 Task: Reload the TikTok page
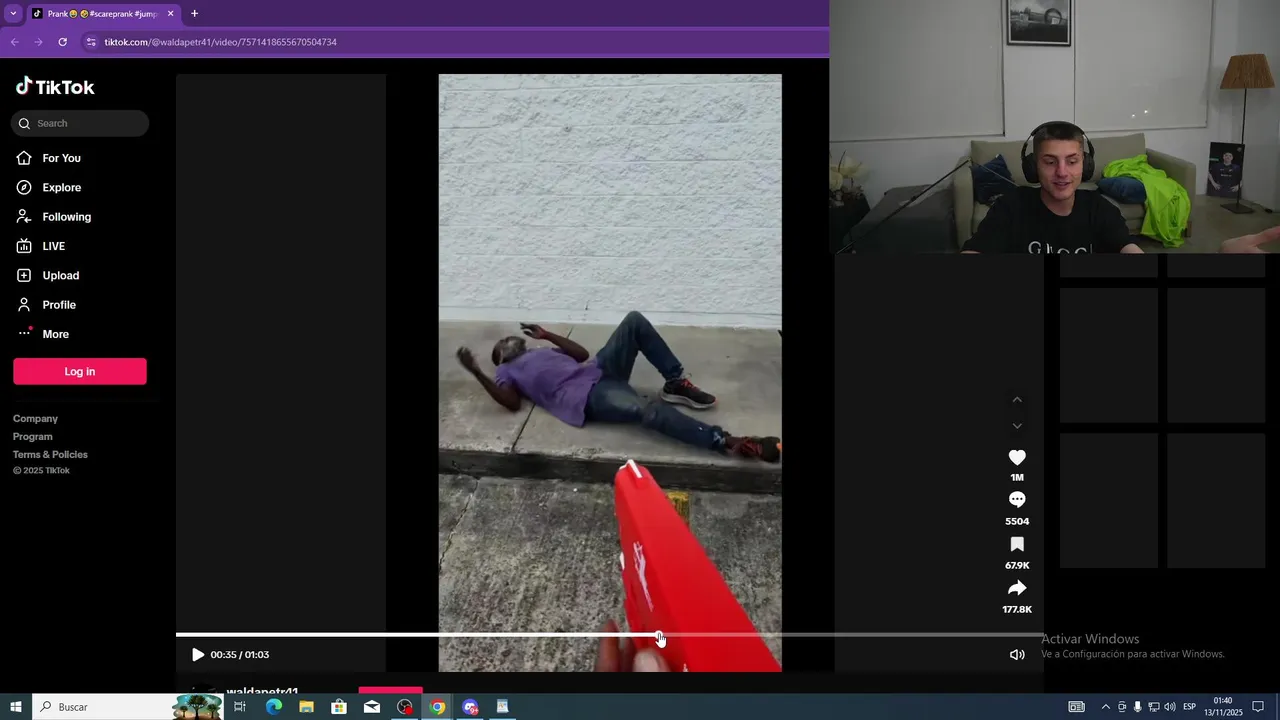[62, 42]
